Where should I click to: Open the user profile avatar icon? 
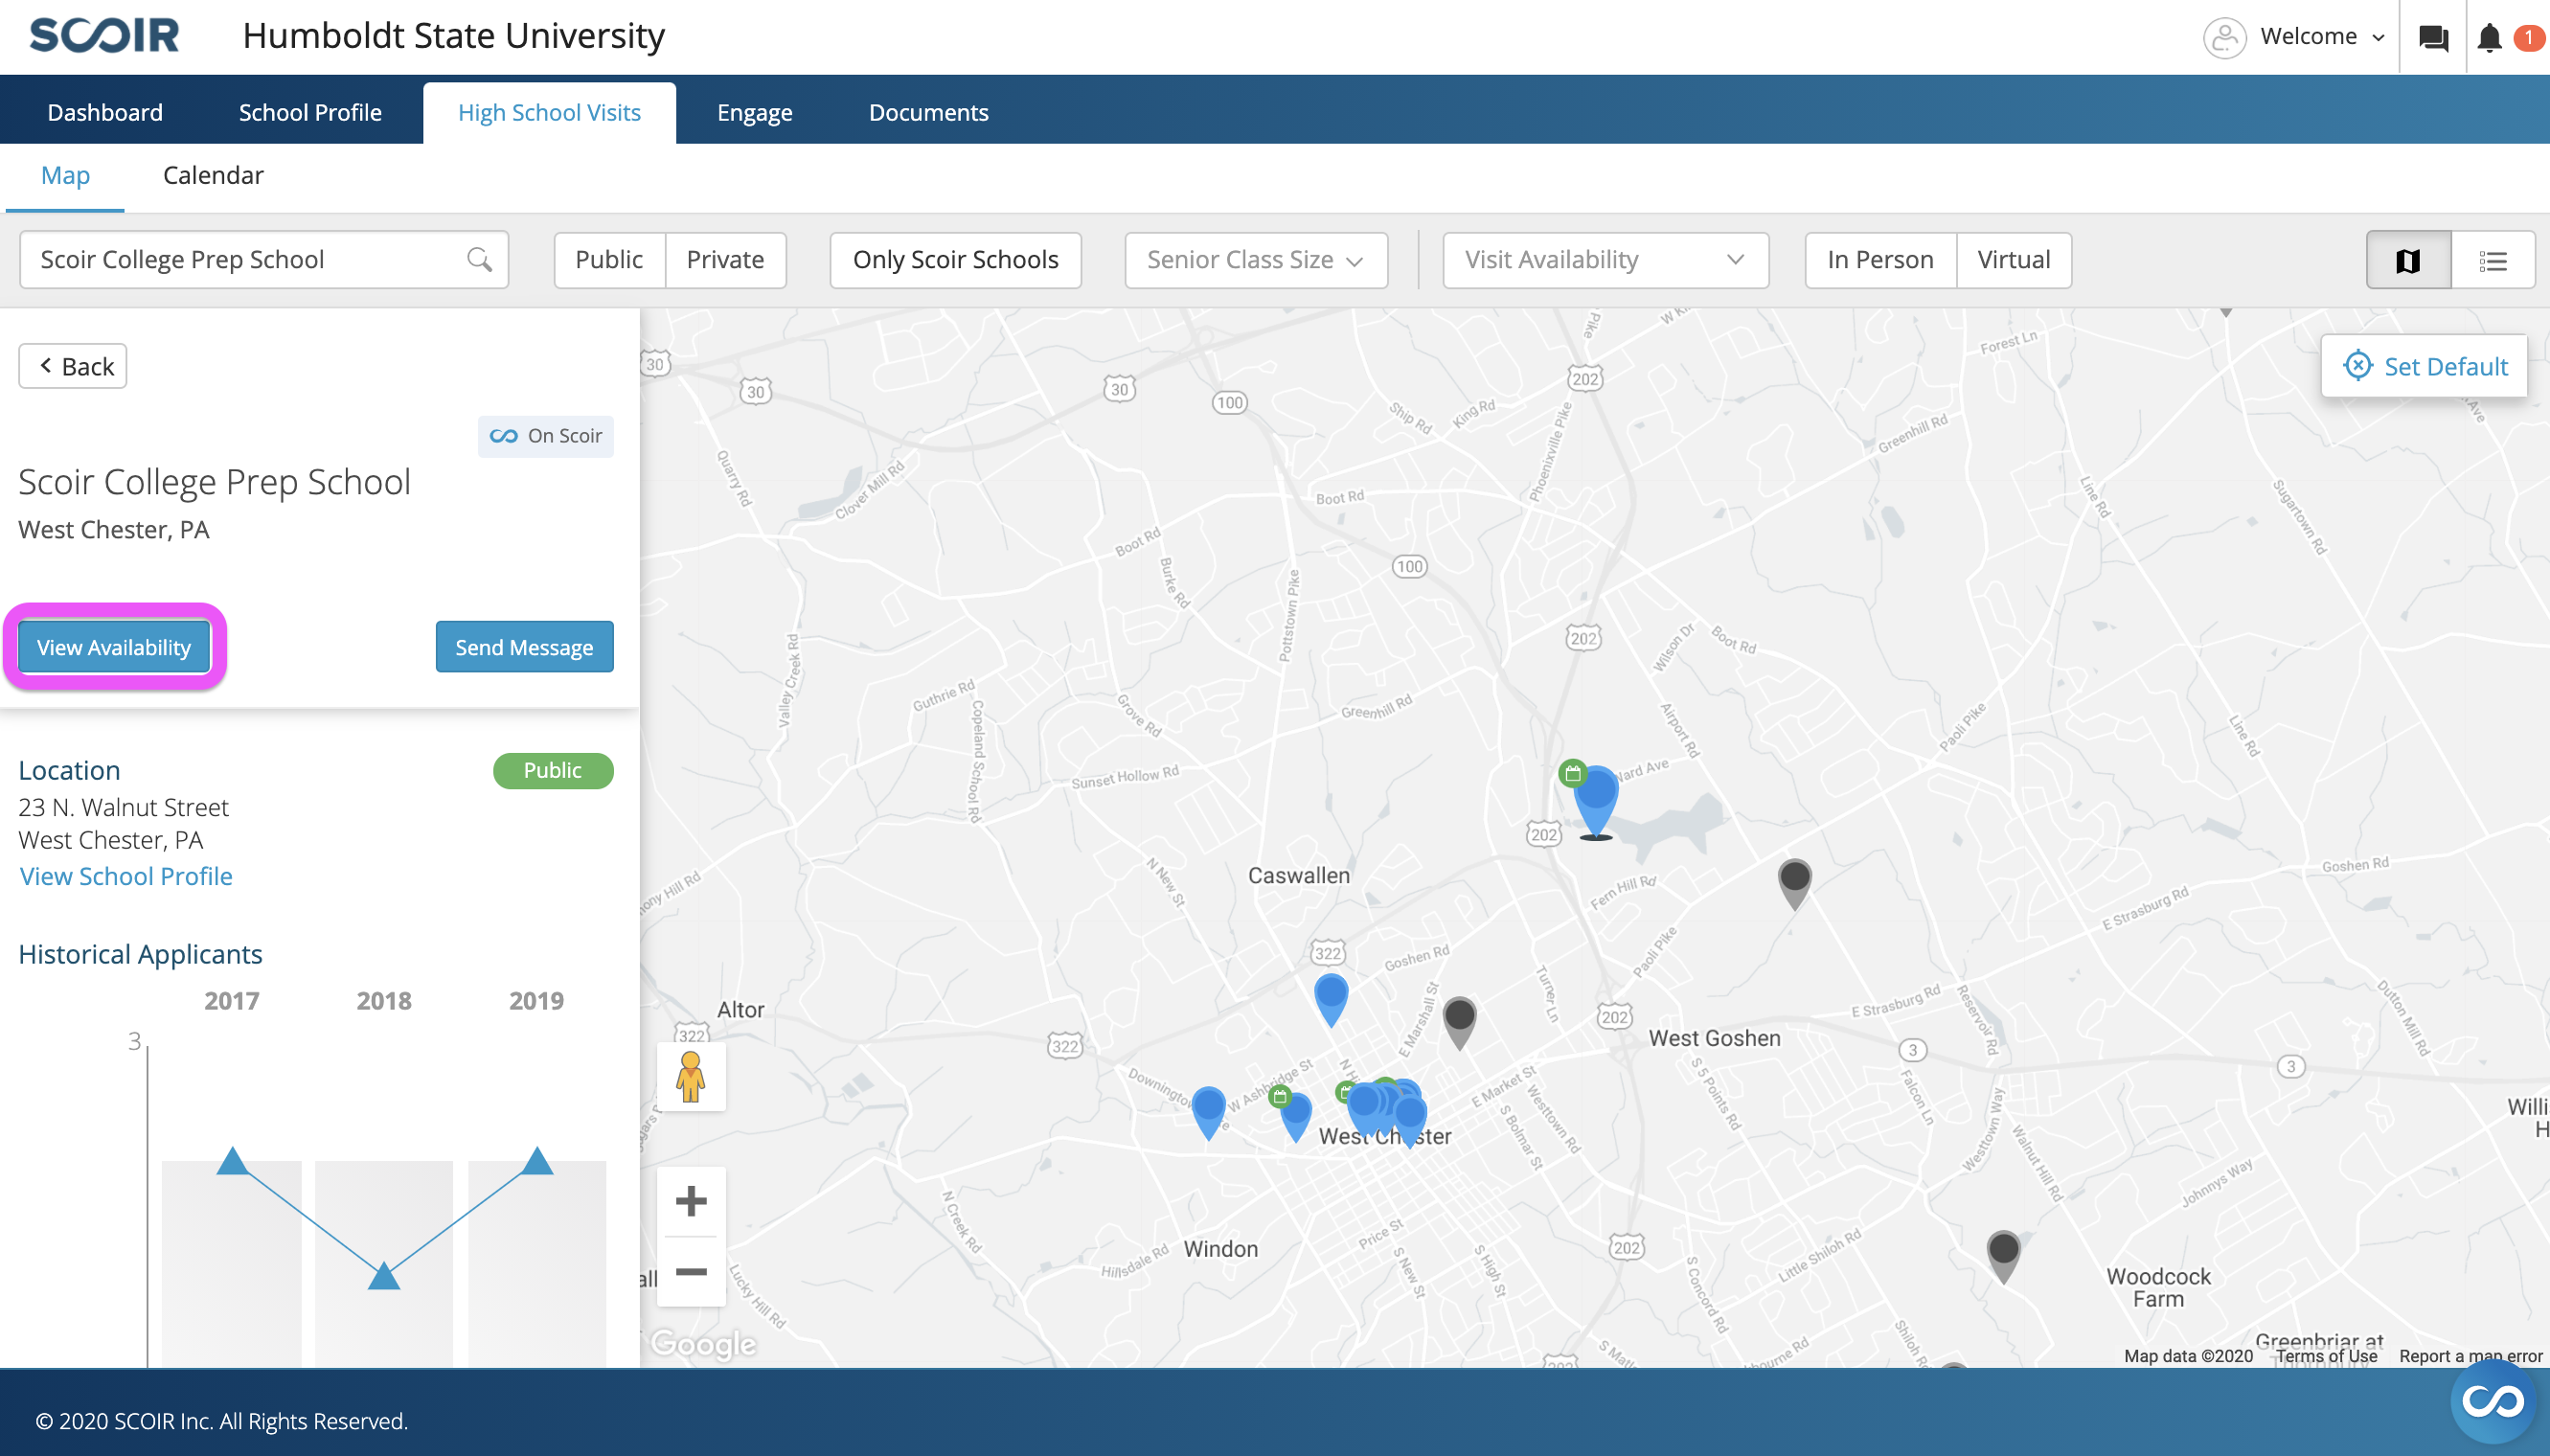coord(2224,37)
